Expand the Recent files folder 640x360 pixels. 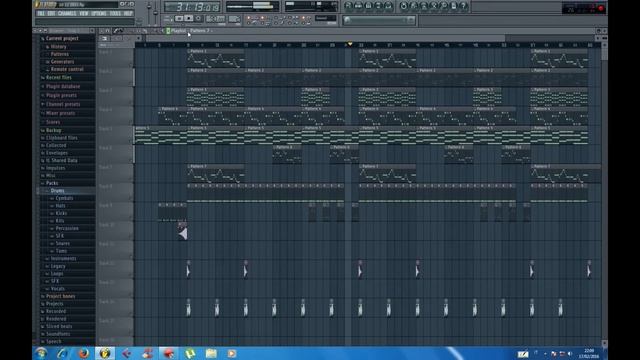[58, 78]
